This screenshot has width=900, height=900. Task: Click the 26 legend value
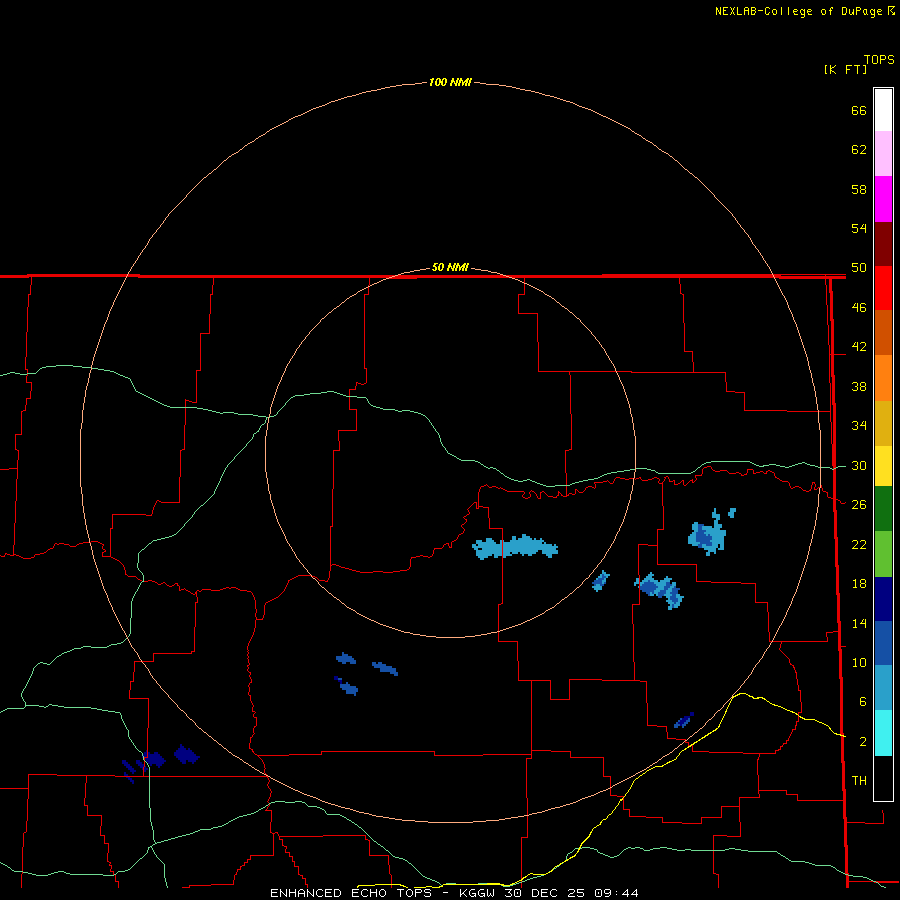pyautogui.click(x=859, y=505)
